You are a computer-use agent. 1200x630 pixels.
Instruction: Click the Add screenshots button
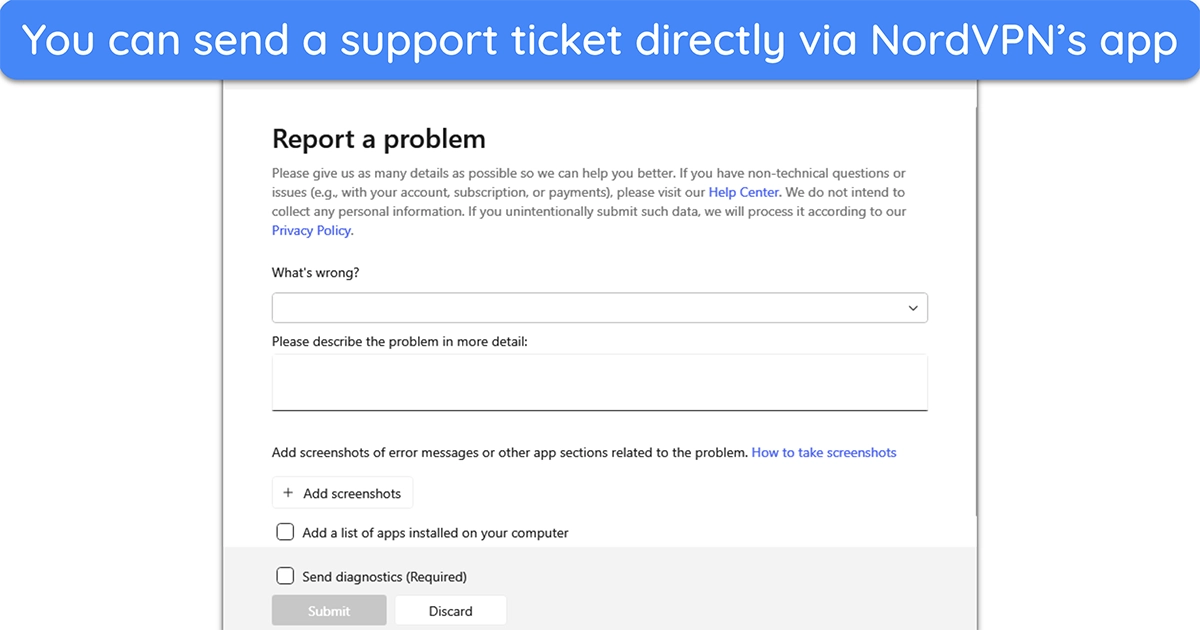342,493
